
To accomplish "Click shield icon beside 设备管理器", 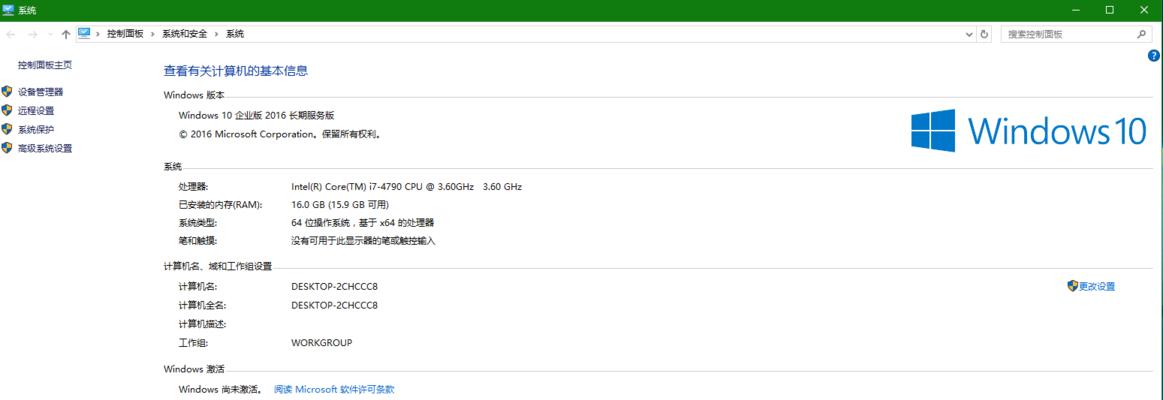I will pos(7,91).
